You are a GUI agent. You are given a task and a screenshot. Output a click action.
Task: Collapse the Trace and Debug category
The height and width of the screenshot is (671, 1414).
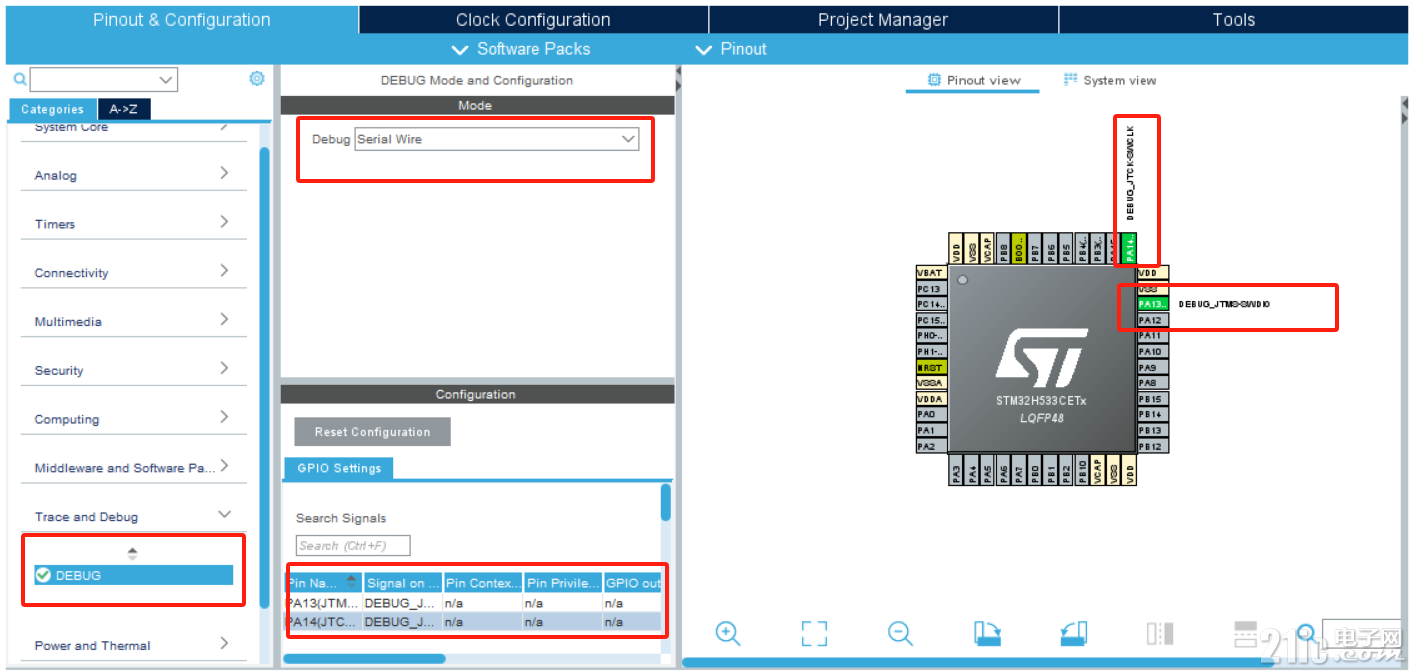[225, 514]
